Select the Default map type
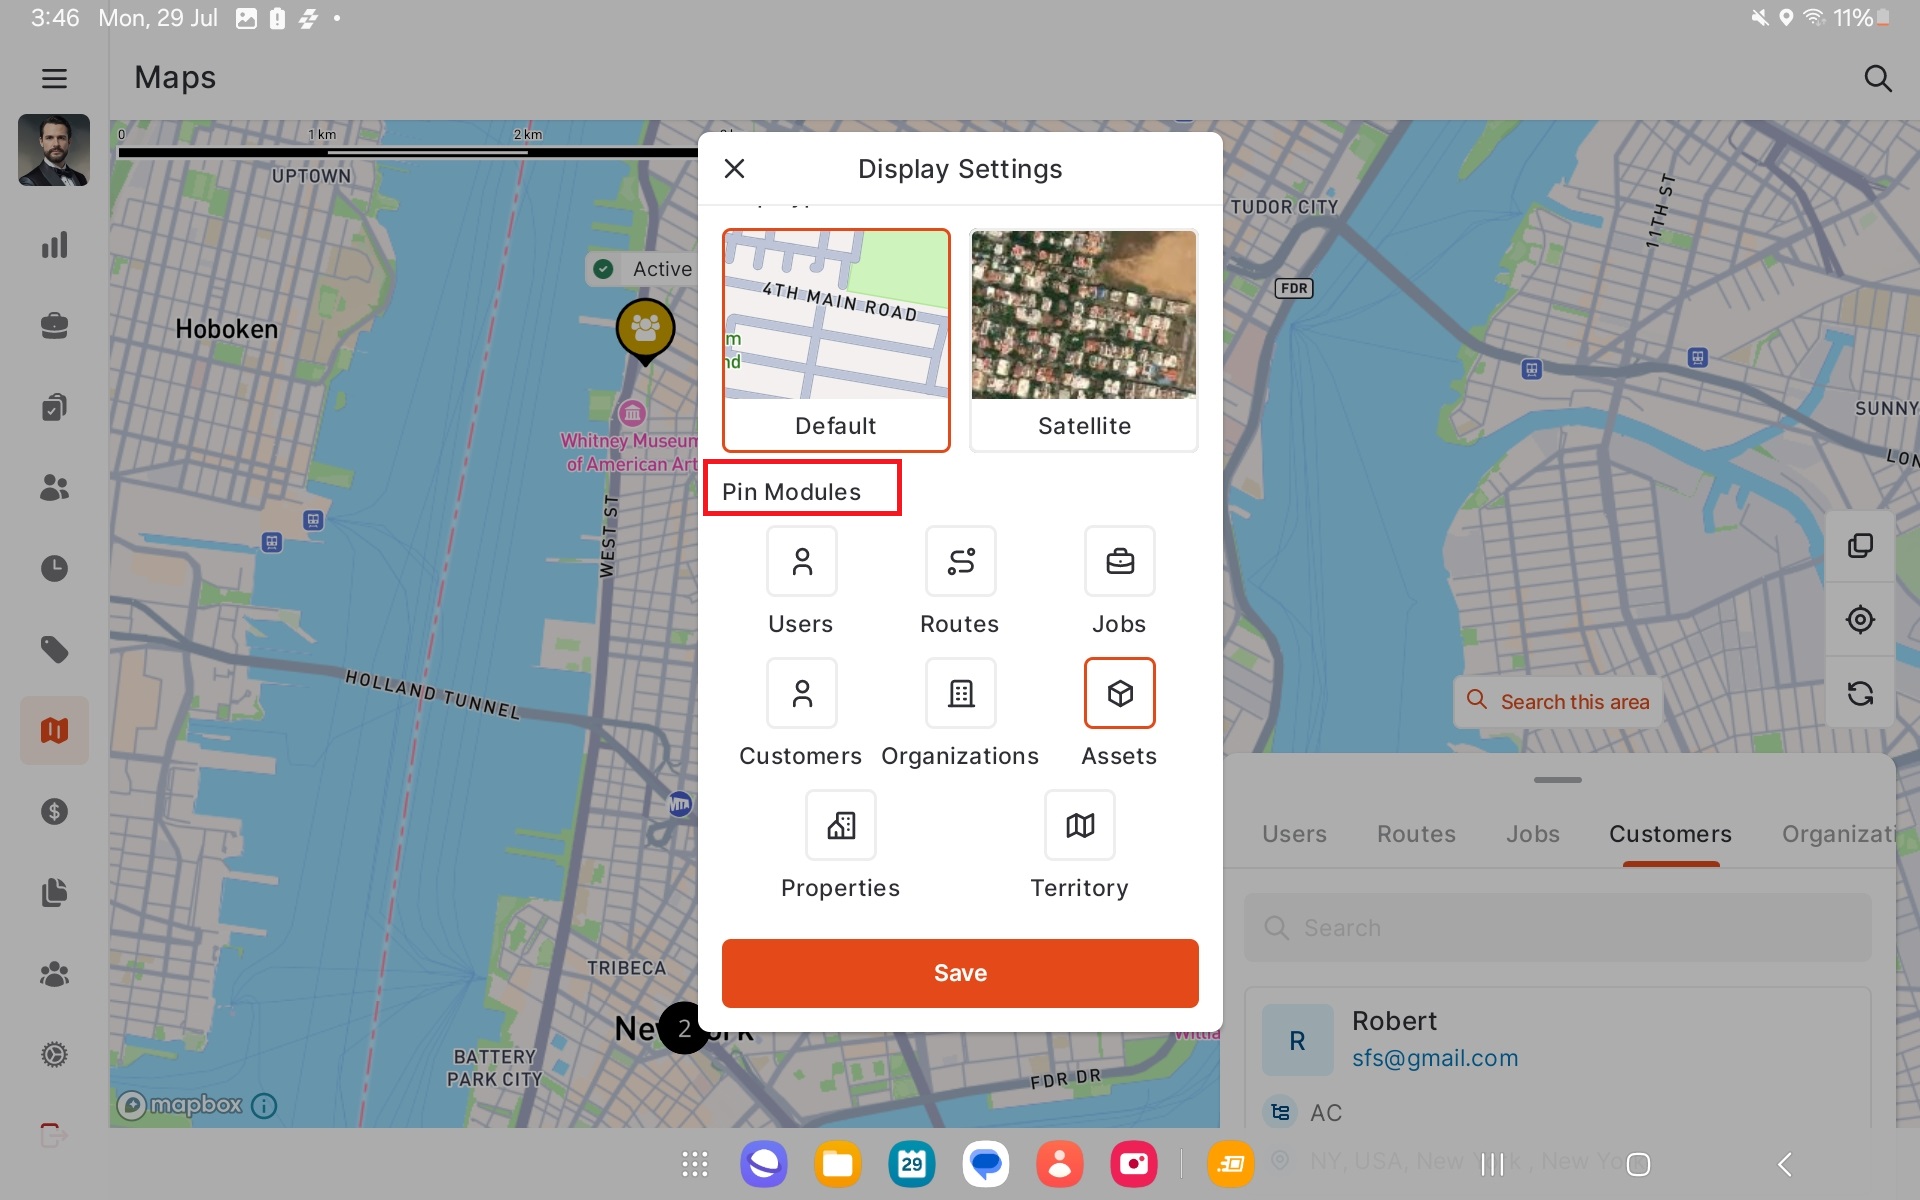 (836, 340)
